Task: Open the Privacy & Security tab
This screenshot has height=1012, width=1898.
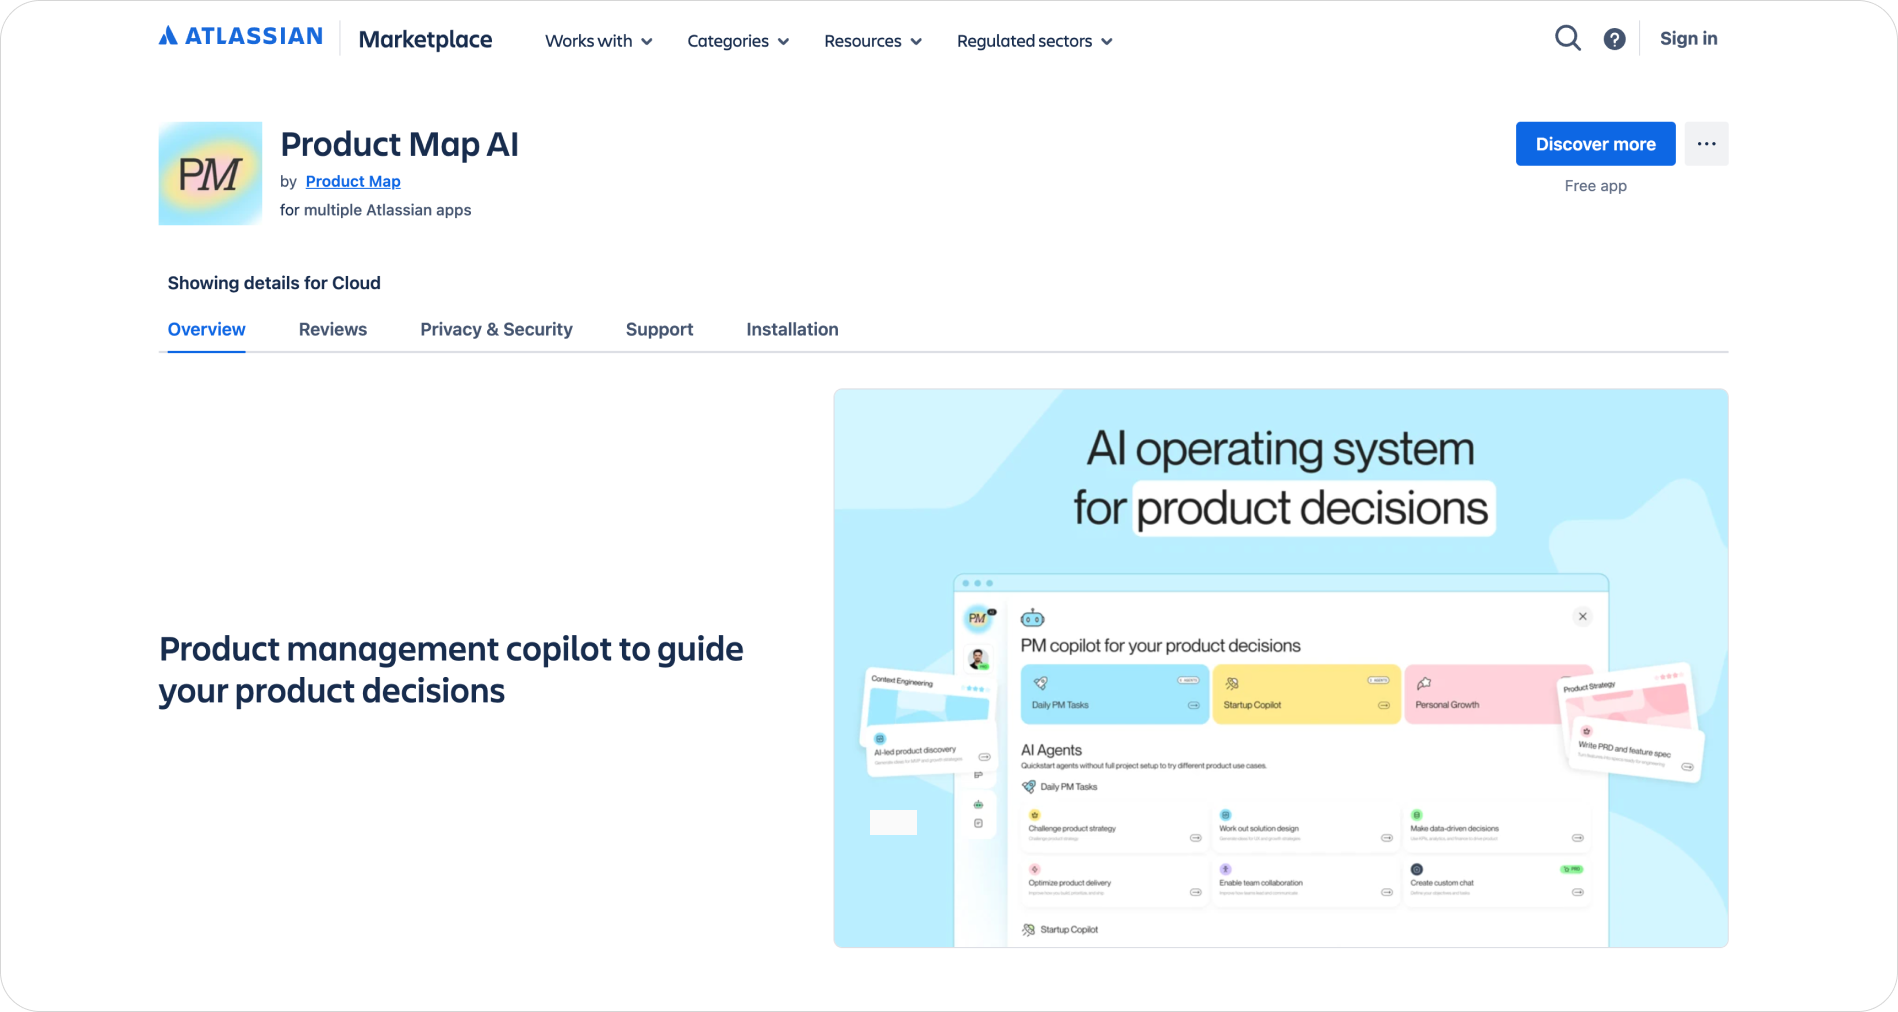Action: click(496, 330)
